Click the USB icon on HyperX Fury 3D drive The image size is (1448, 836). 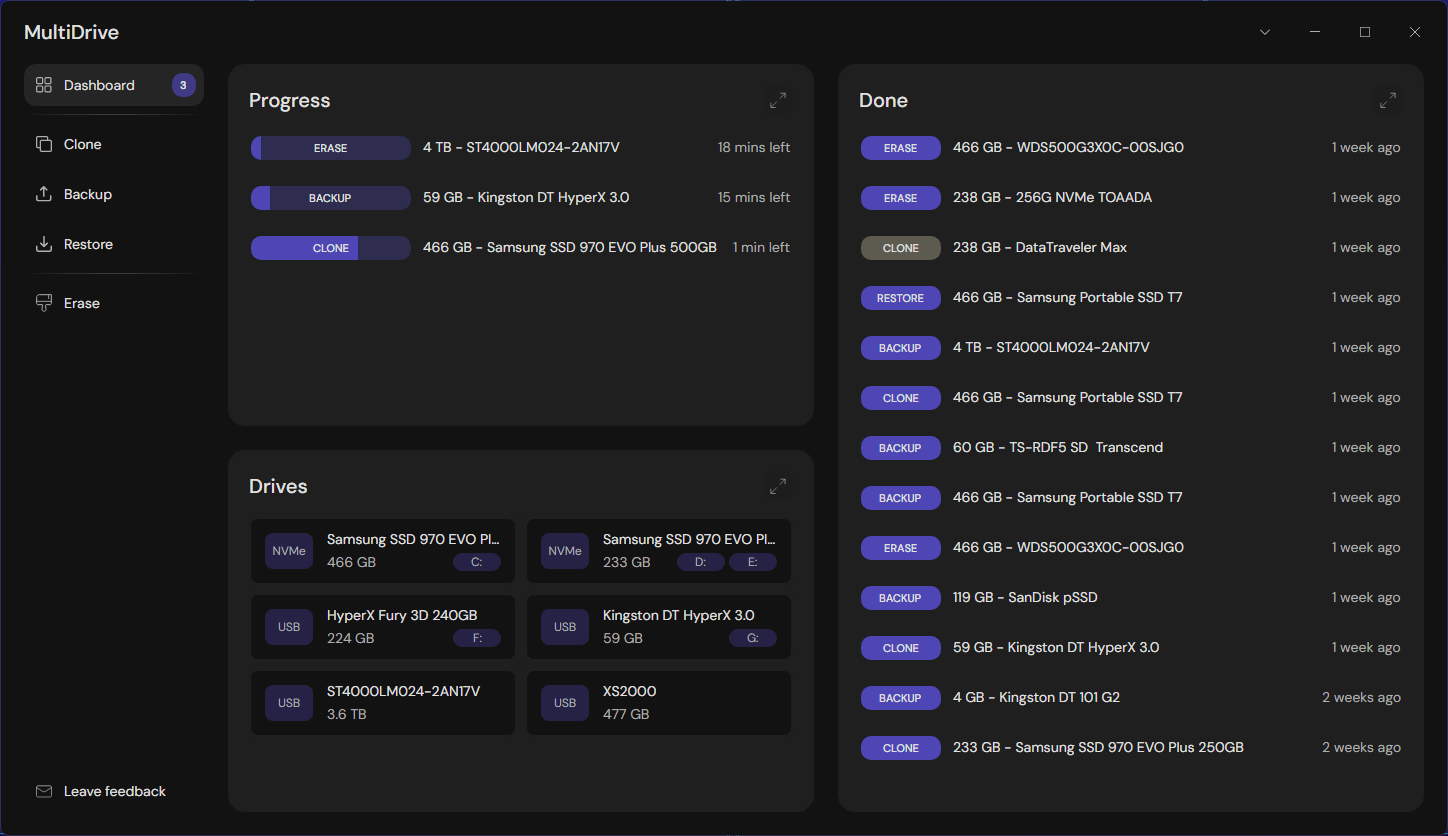point(289,626)
